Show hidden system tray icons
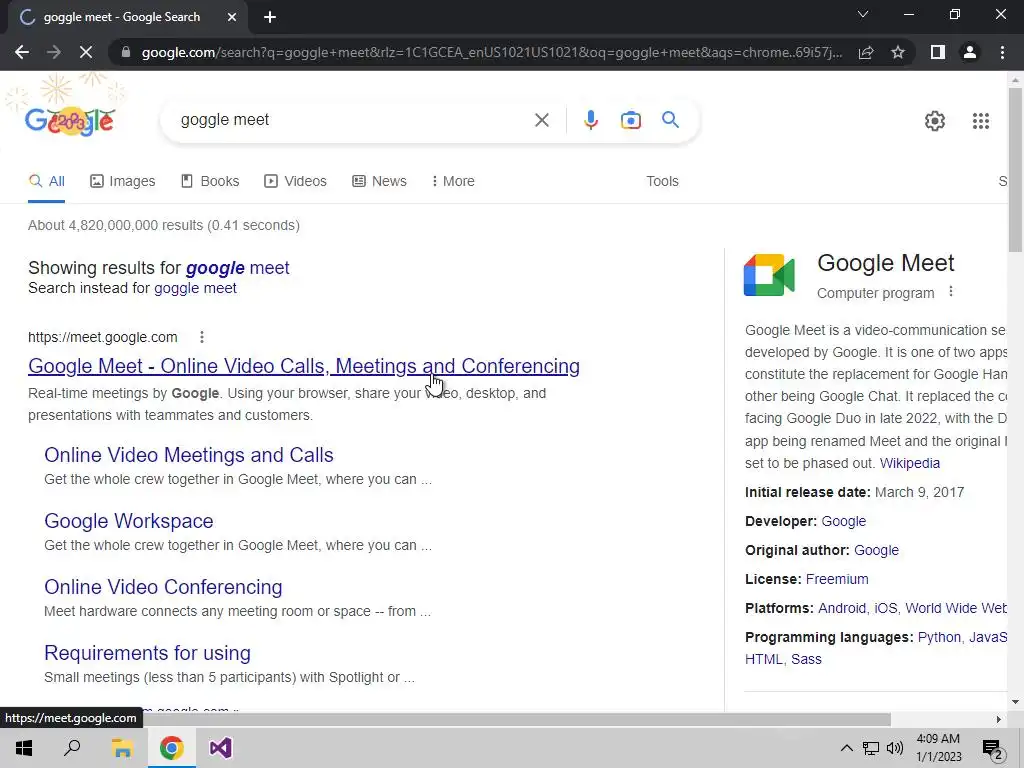 (x=846, y=748)
